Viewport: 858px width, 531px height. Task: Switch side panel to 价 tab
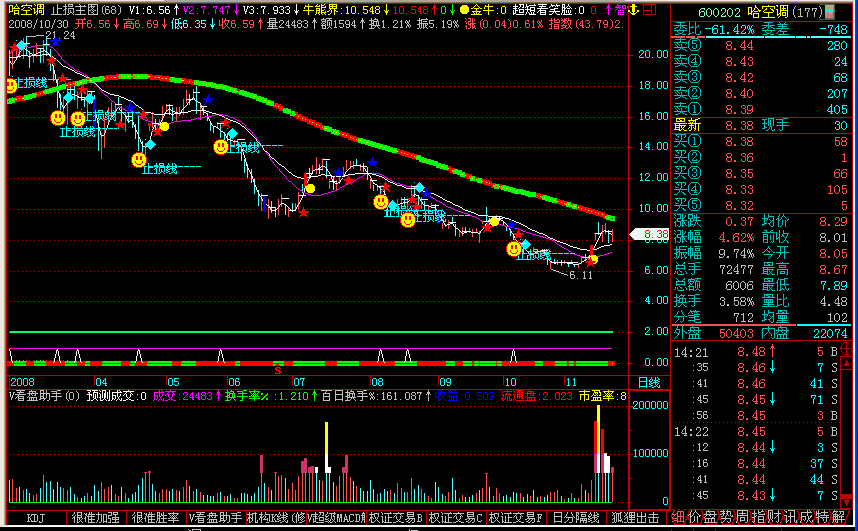pyautogui.click(x=694, y=517)
